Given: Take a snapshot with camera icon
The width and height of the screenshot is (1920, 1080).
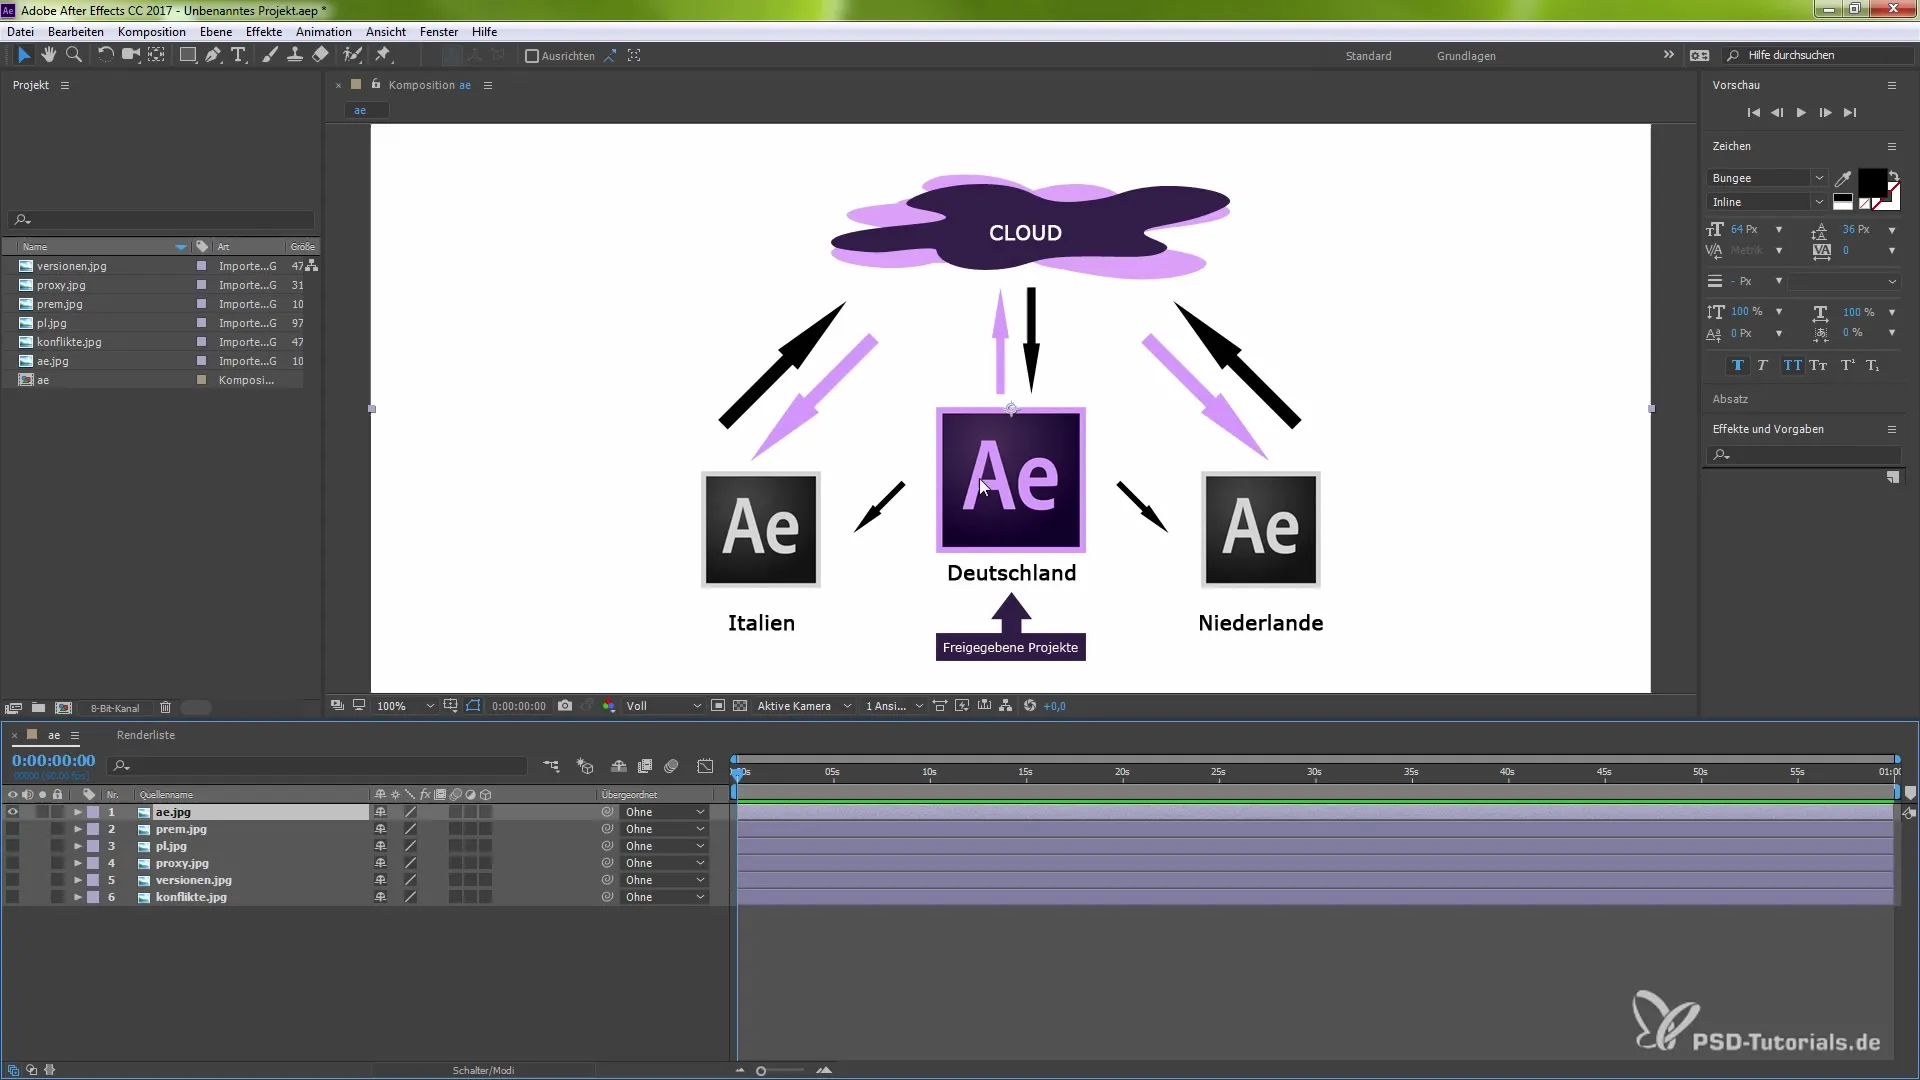Looking at the screenshot, I should click(x=565, y=706).
